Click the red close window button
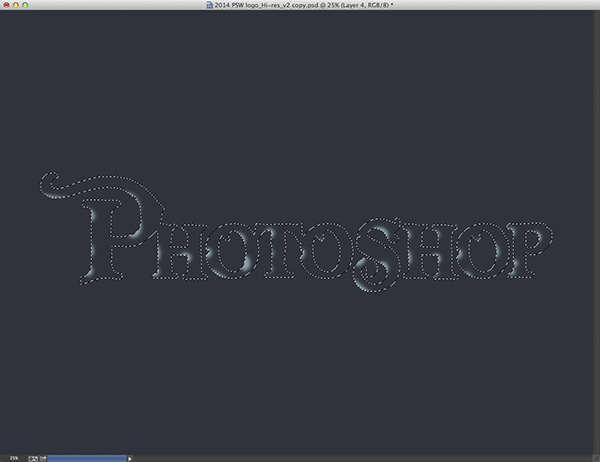Viewport: 600px width, 462px height. [x=8, y=6]
